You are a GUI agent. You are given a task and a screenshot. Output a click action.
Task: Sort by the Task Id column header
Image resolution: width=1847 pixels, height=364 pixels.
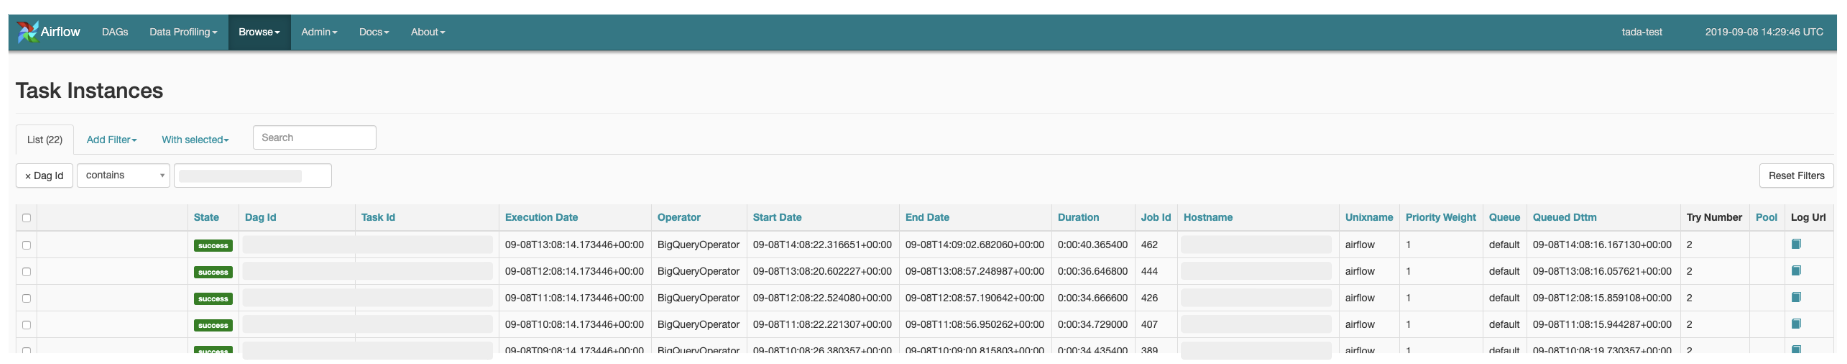[378, 217]
